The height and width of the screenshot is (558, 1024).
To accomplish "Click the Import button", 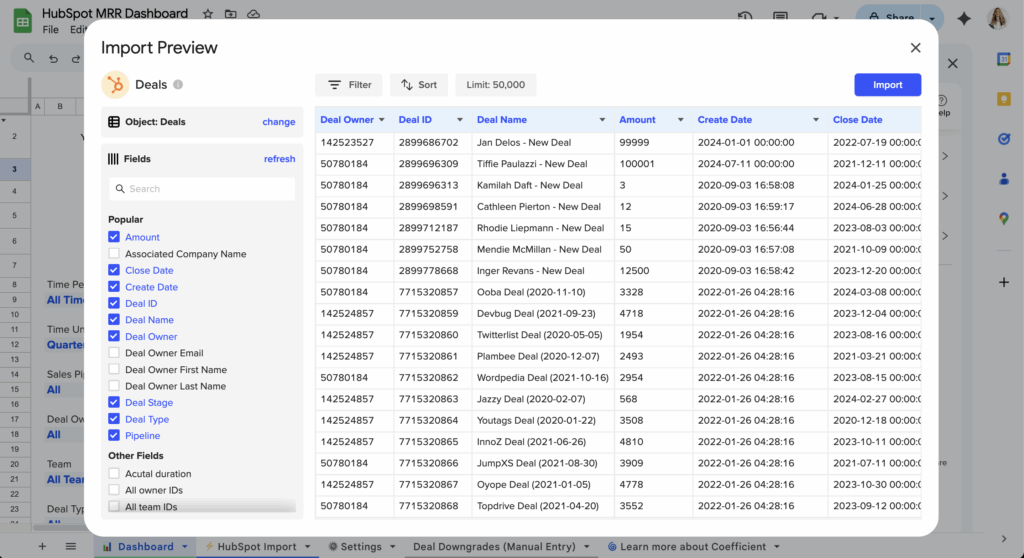I will [888, 85].
